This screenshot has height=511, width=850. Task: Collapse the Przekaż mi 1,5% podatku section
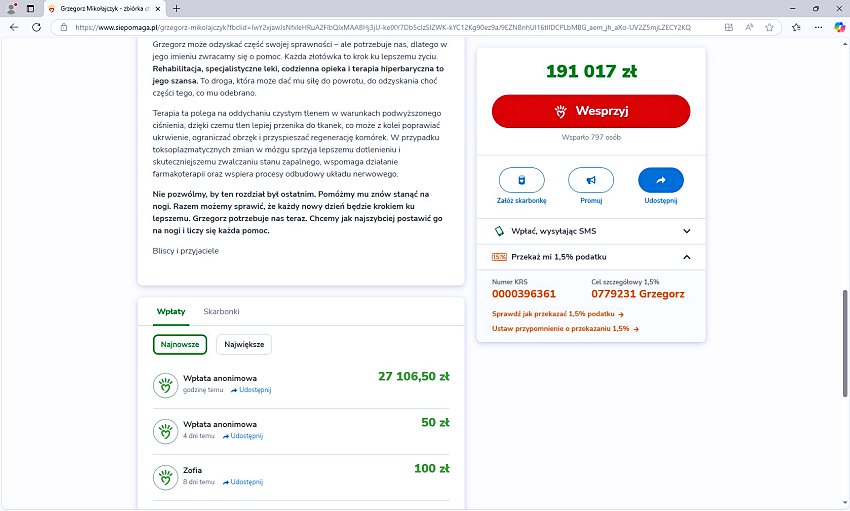[687, 257]
